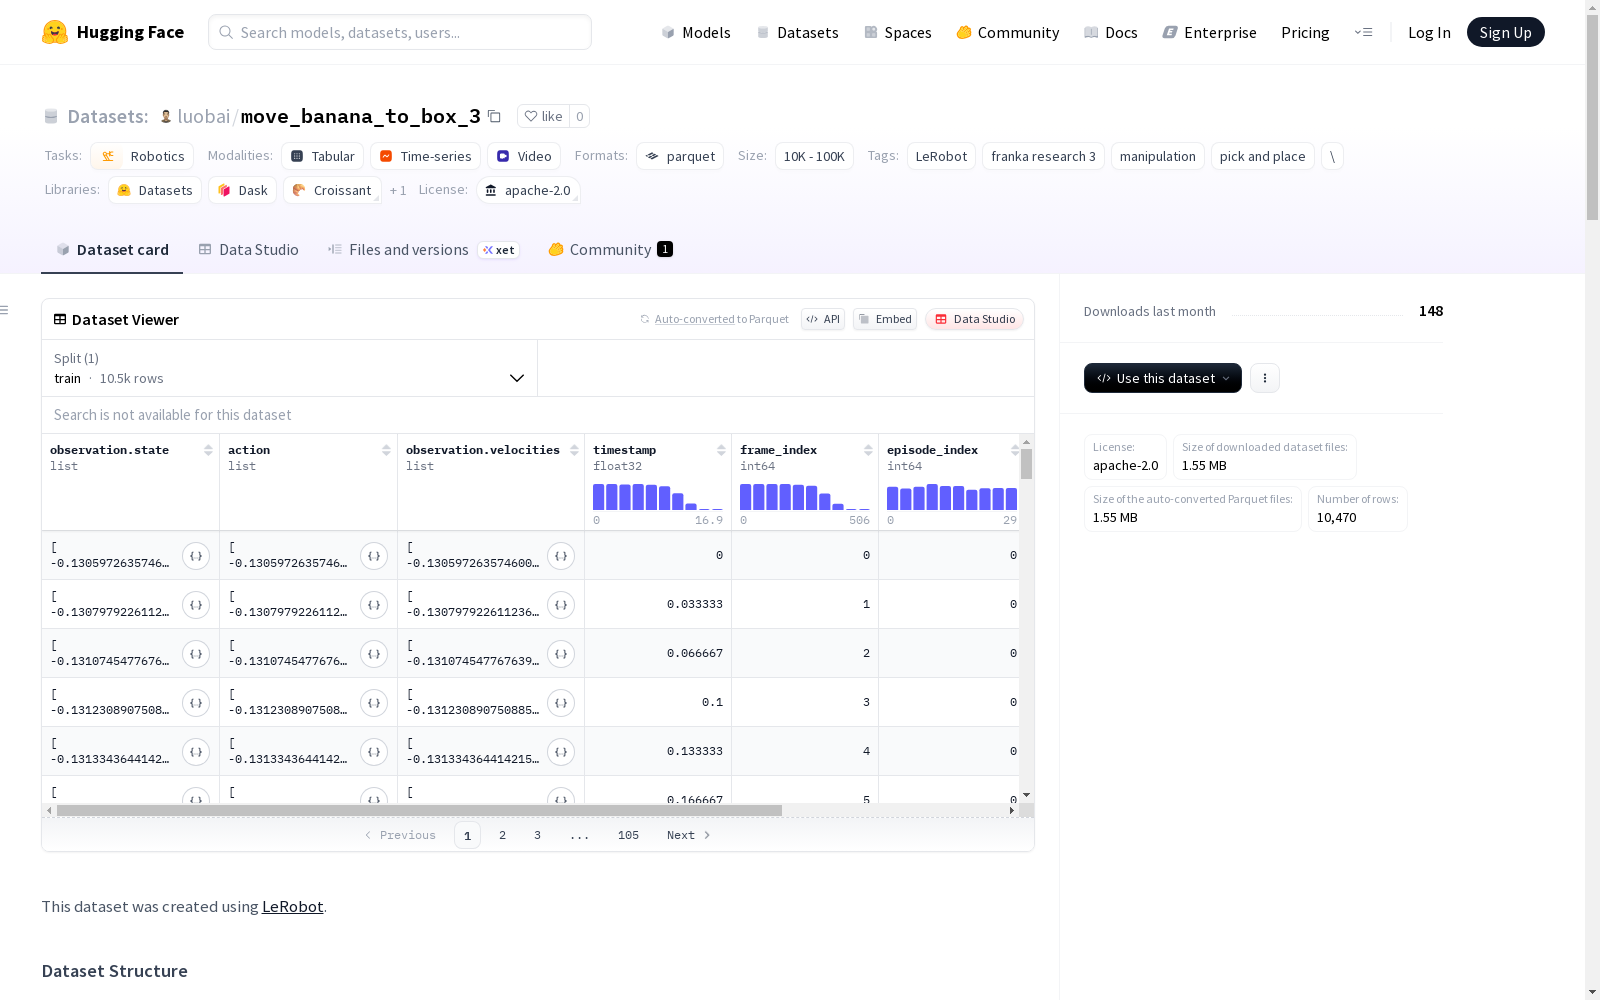1600x1000 pixels.
Task: Go to page 3 of the table
Action: click(537, 835)
